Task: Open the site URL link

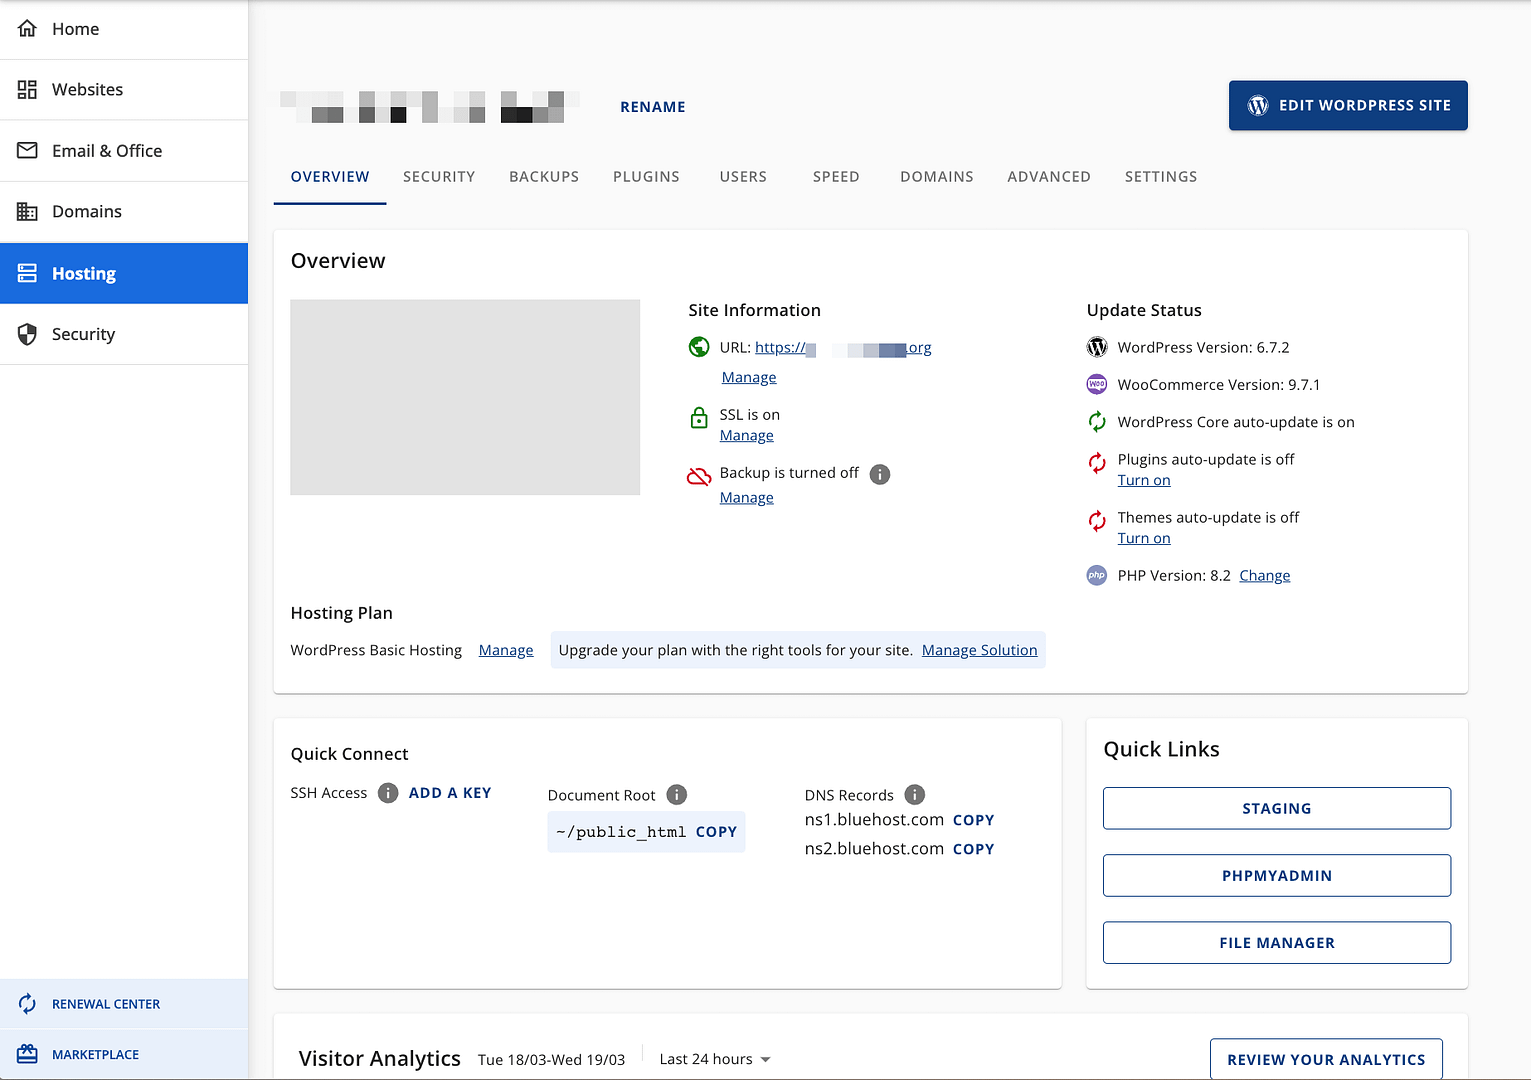Action: pyautogui.click(x=843, y=348)
